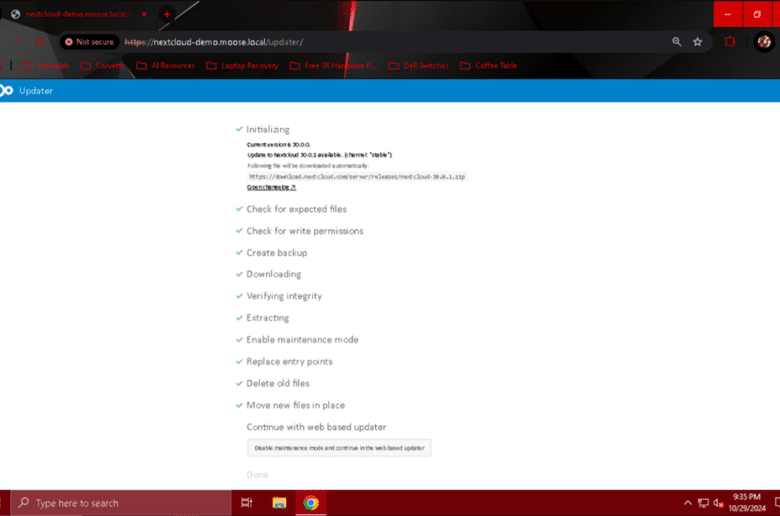Image resolution: width=780 pixels, height=516 pixels.
Task: Open the Coffee Table bookmarks folder
Action: (489, 66)
